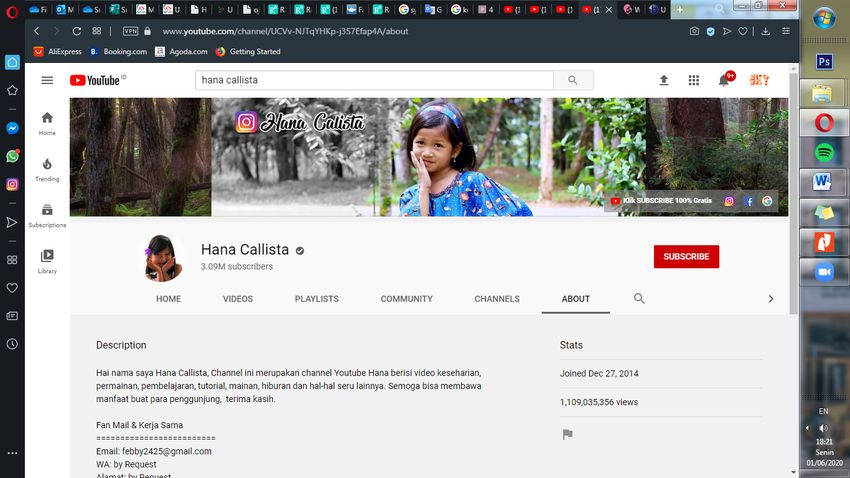This screenshot has height=478, width=850.
Task: Click the Opera logo menu button
Action: coord(12,12)
